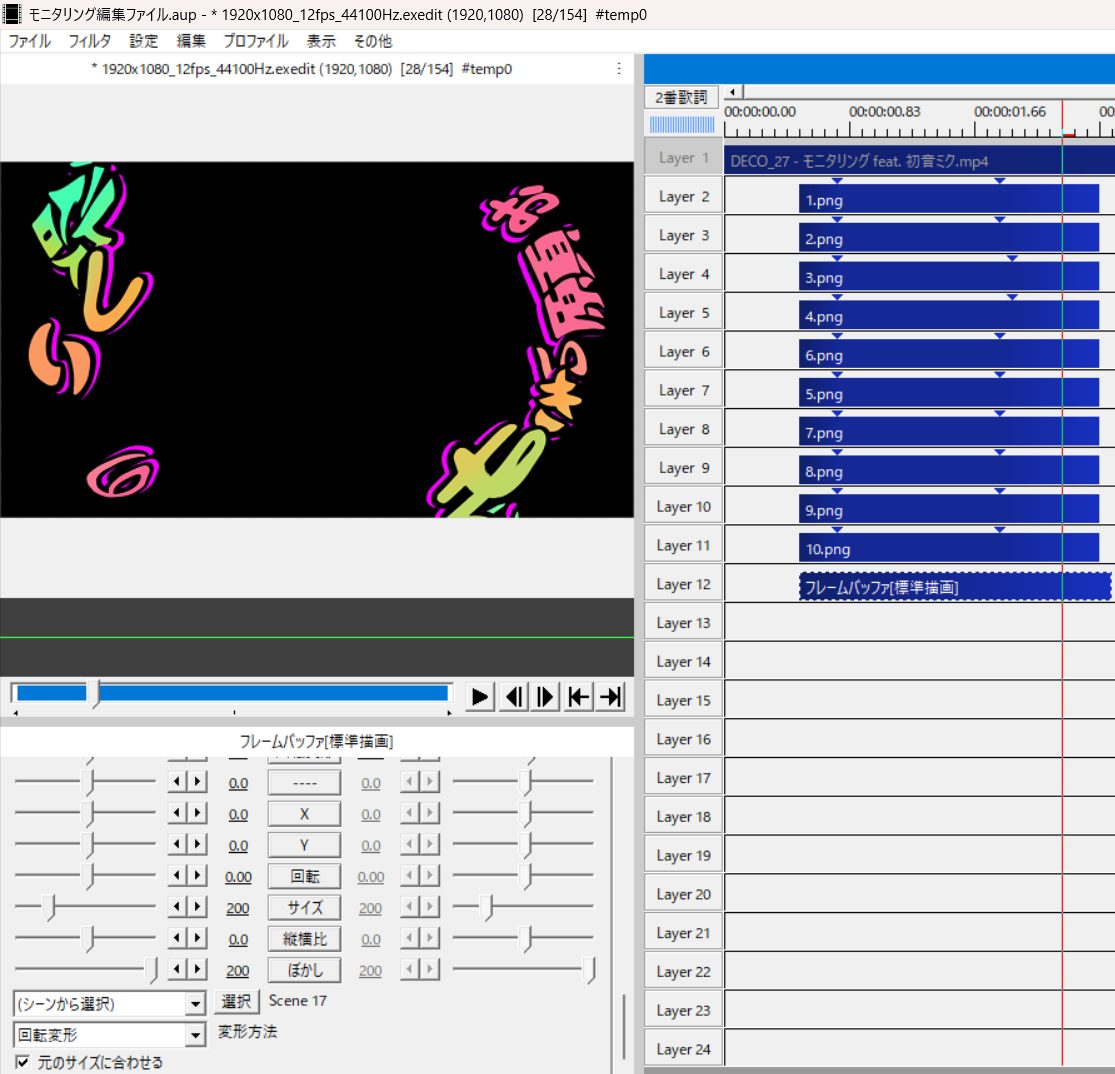The width and height of the screenshot is (1115, 1074).
Task: Decrease the サイズ value with left arrow
Action: pos(177,907)
